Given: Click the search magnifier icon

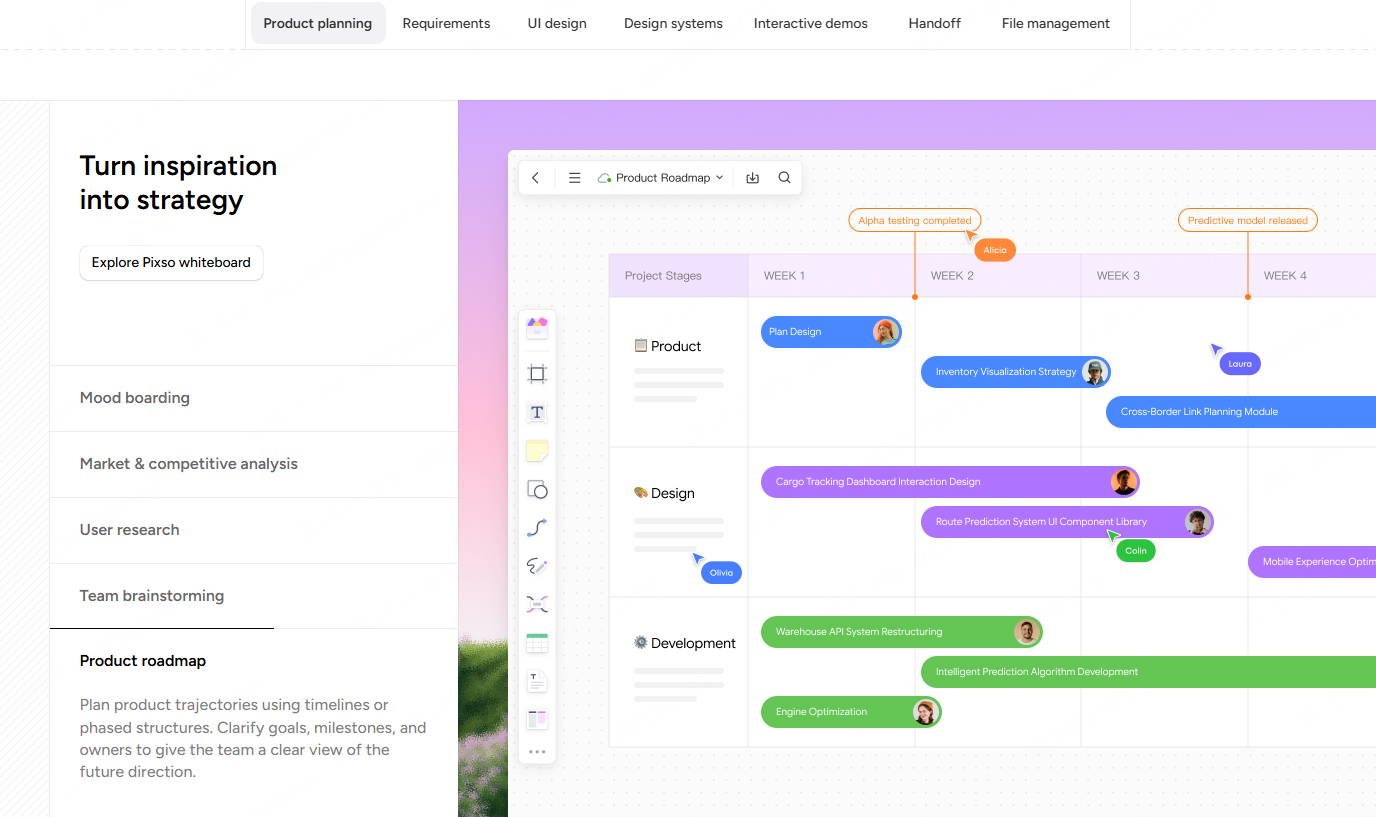Looking at the screenshot, I should 784,178.
